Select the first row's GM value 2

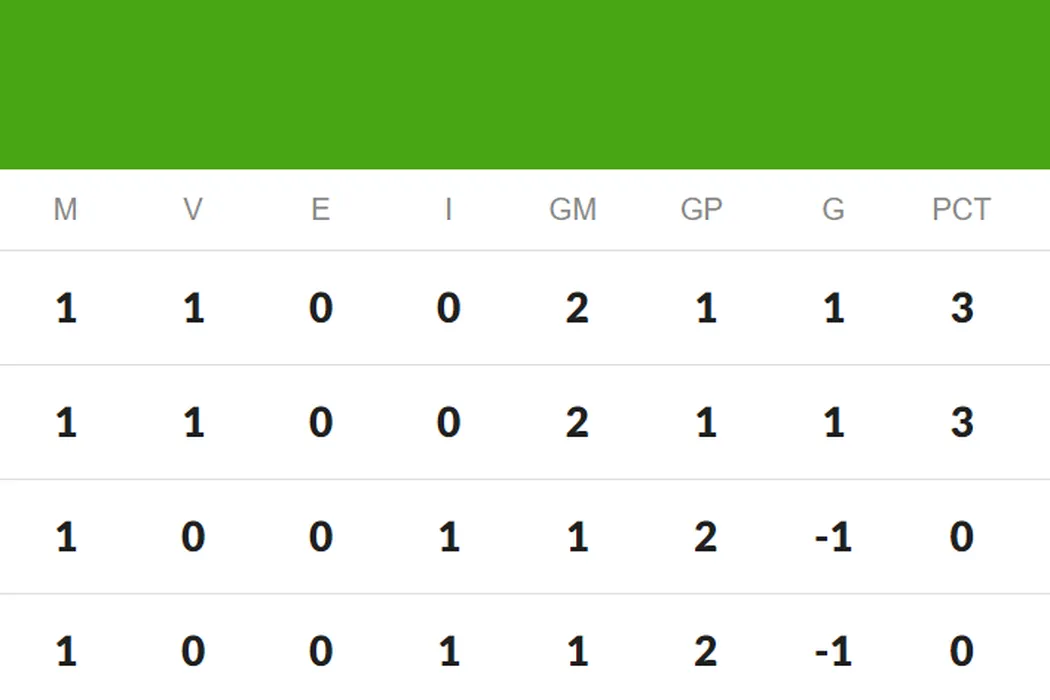[x=576, y=308]
